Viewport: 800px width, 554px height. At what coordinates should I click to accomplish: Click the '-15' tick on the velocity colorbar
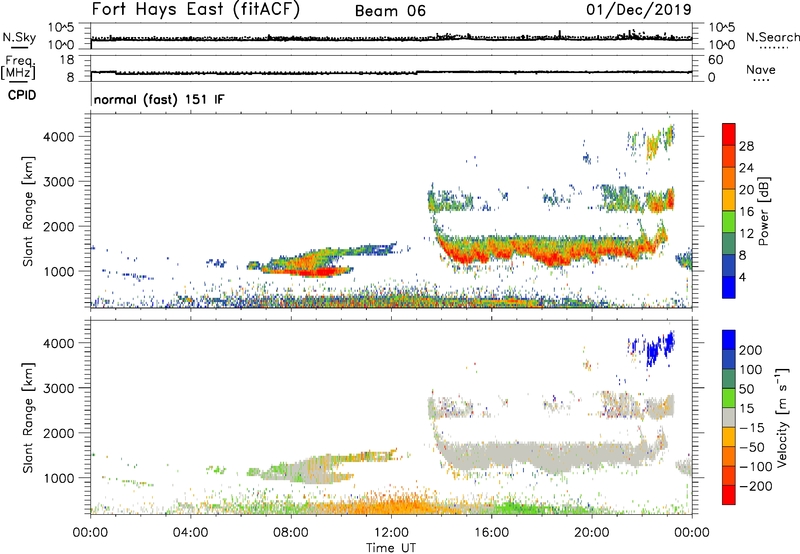[x=752, y=427]
